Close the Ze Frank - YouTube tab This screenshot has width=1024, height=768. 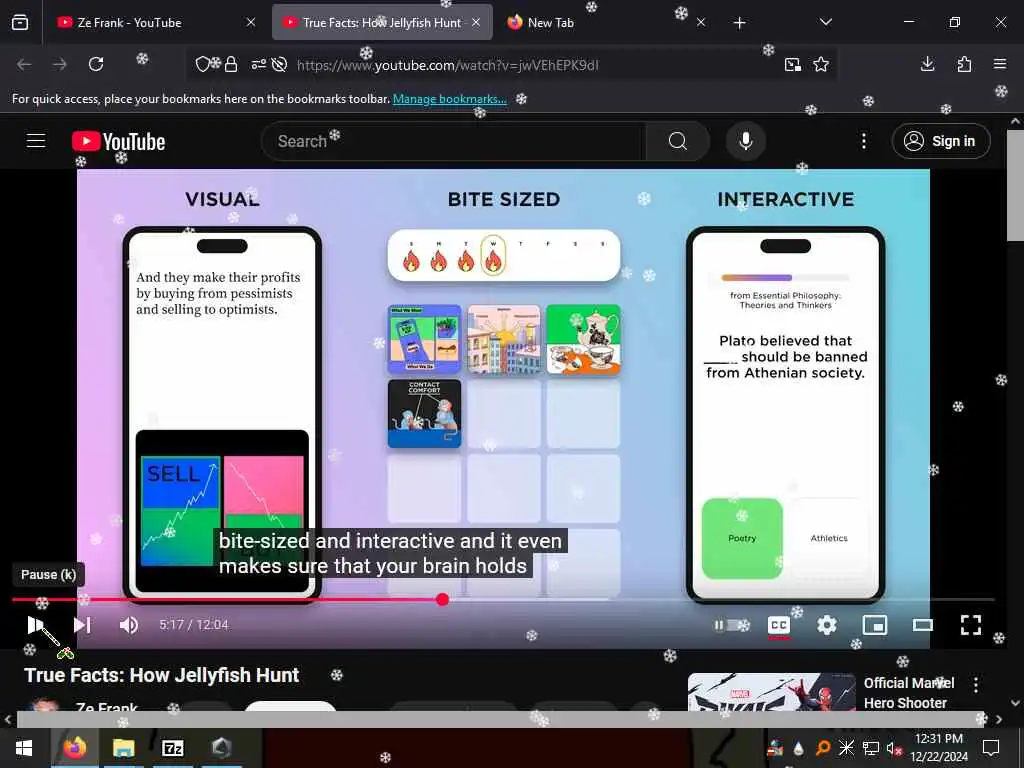tap(251, 23)
